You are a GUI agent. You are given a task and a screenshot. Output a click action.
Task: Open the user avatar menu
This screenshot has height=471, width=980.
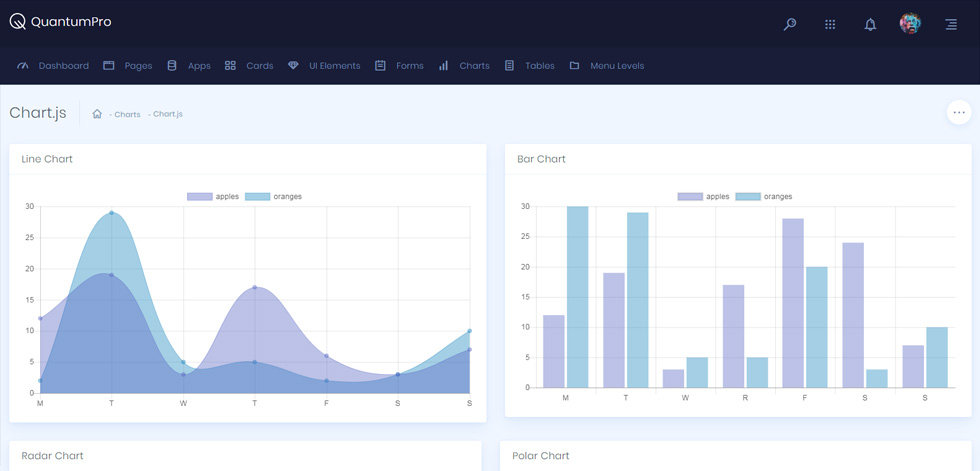(910, 24)
